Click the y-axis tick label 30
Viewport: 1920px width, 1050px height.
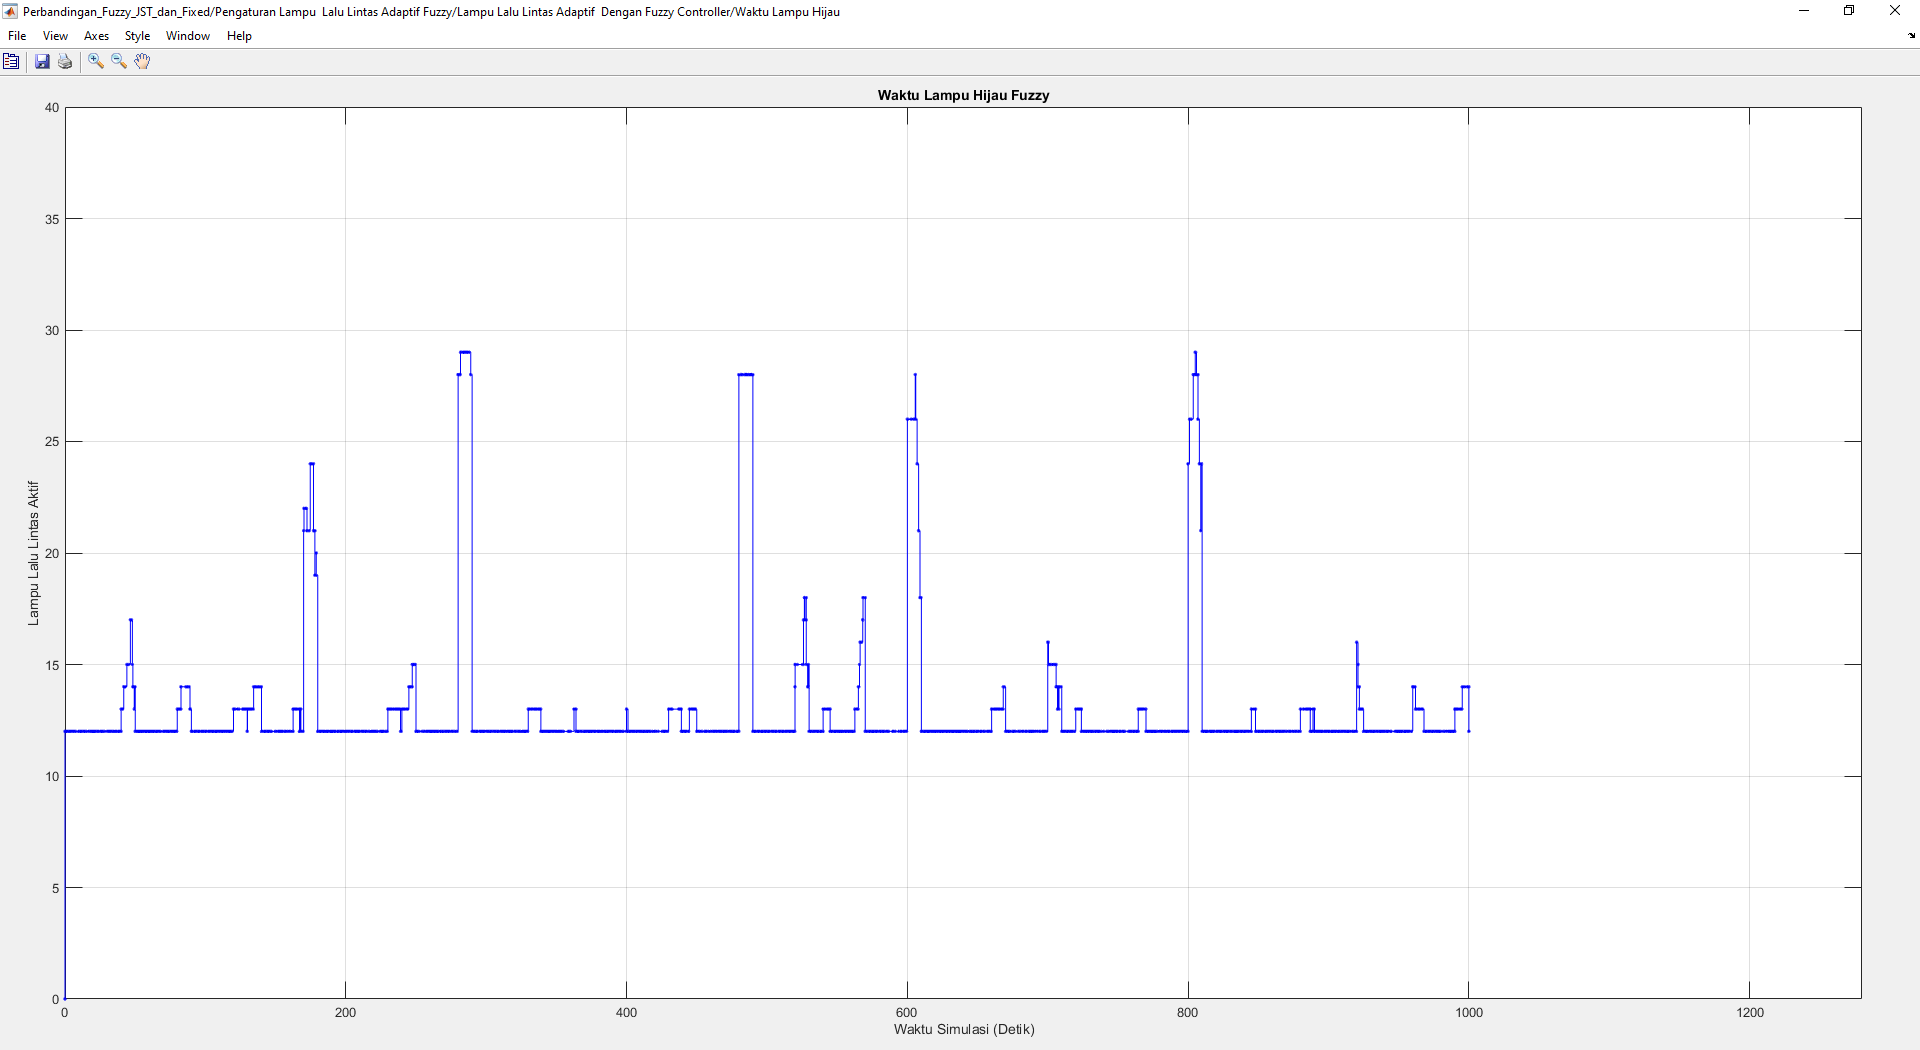pyautogui.click(x=52, y=331)
